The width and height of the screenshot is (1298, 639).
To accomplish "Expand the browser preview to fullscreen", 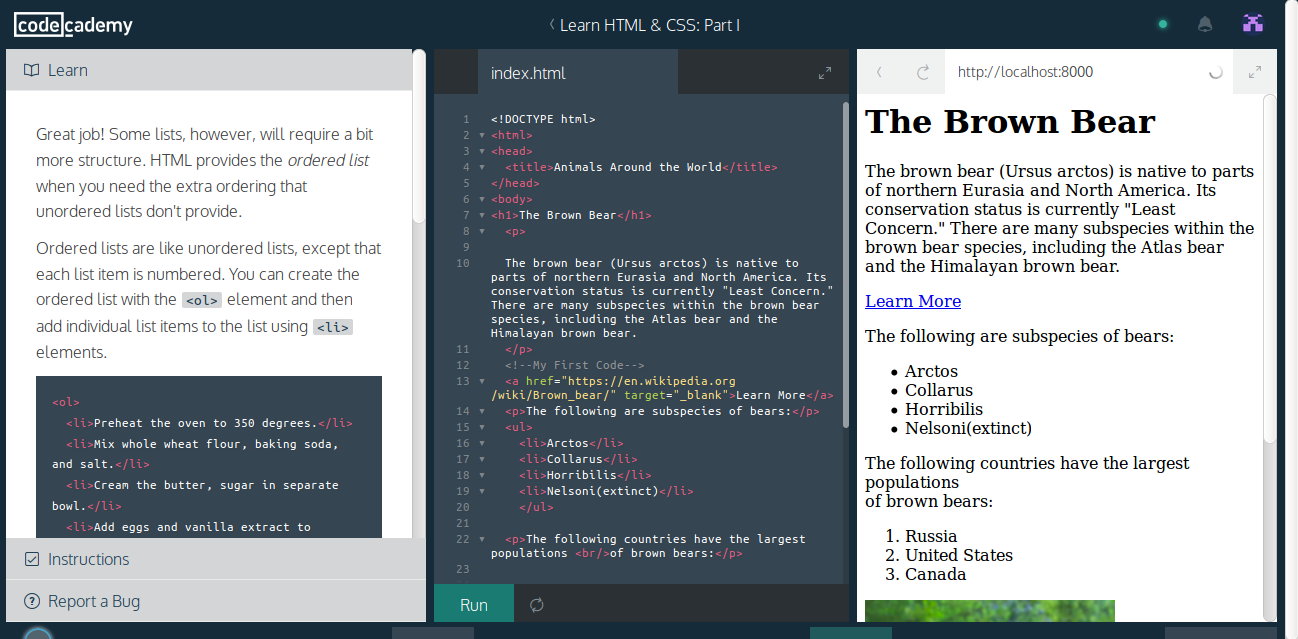I will pyautogui.click(x=1255, y=72).
